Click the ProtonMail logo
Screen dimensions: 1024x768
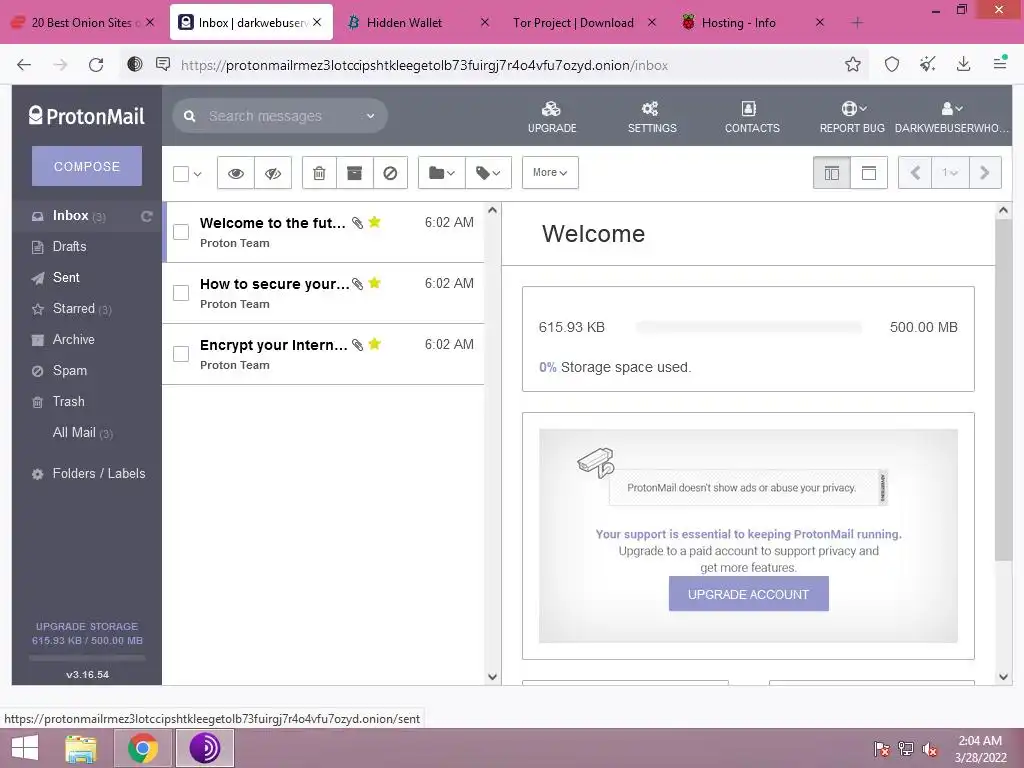[x=87, y=116]
